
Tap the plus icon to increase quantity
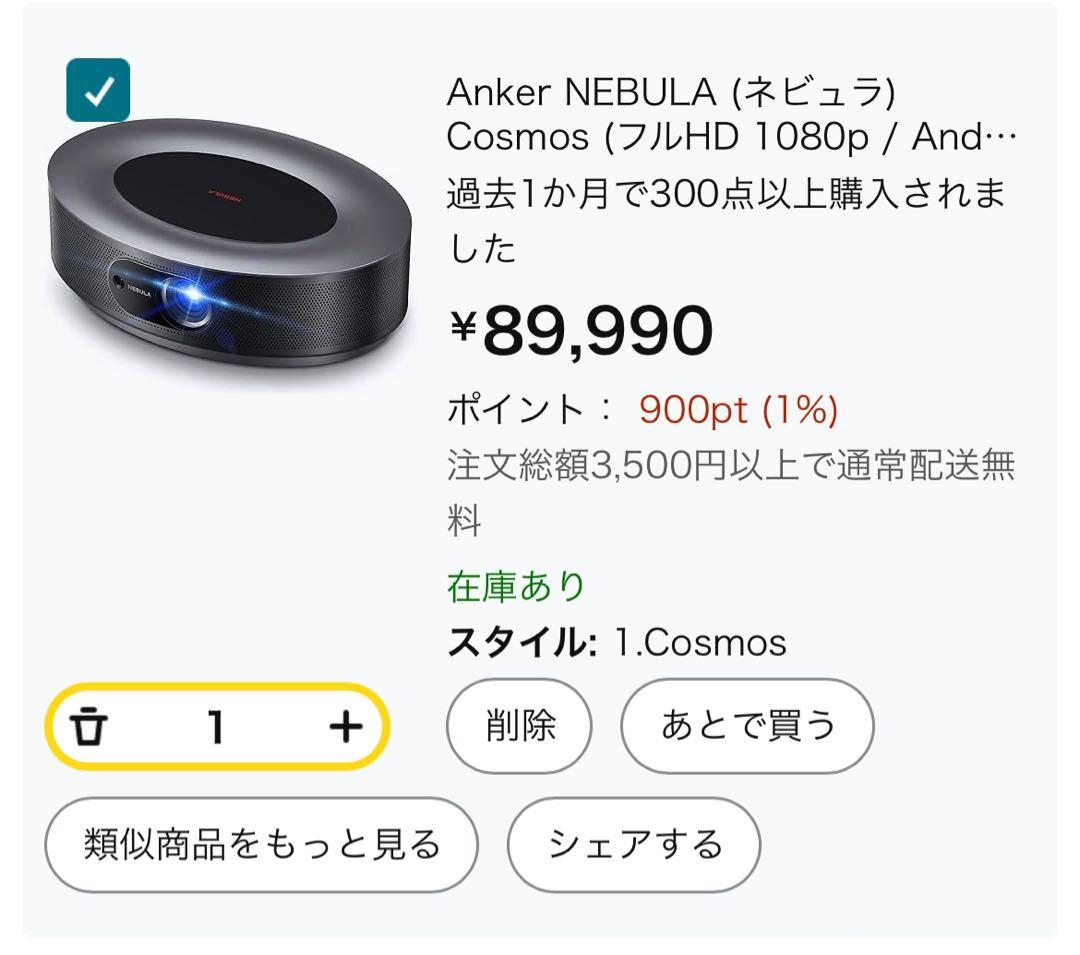345,727
